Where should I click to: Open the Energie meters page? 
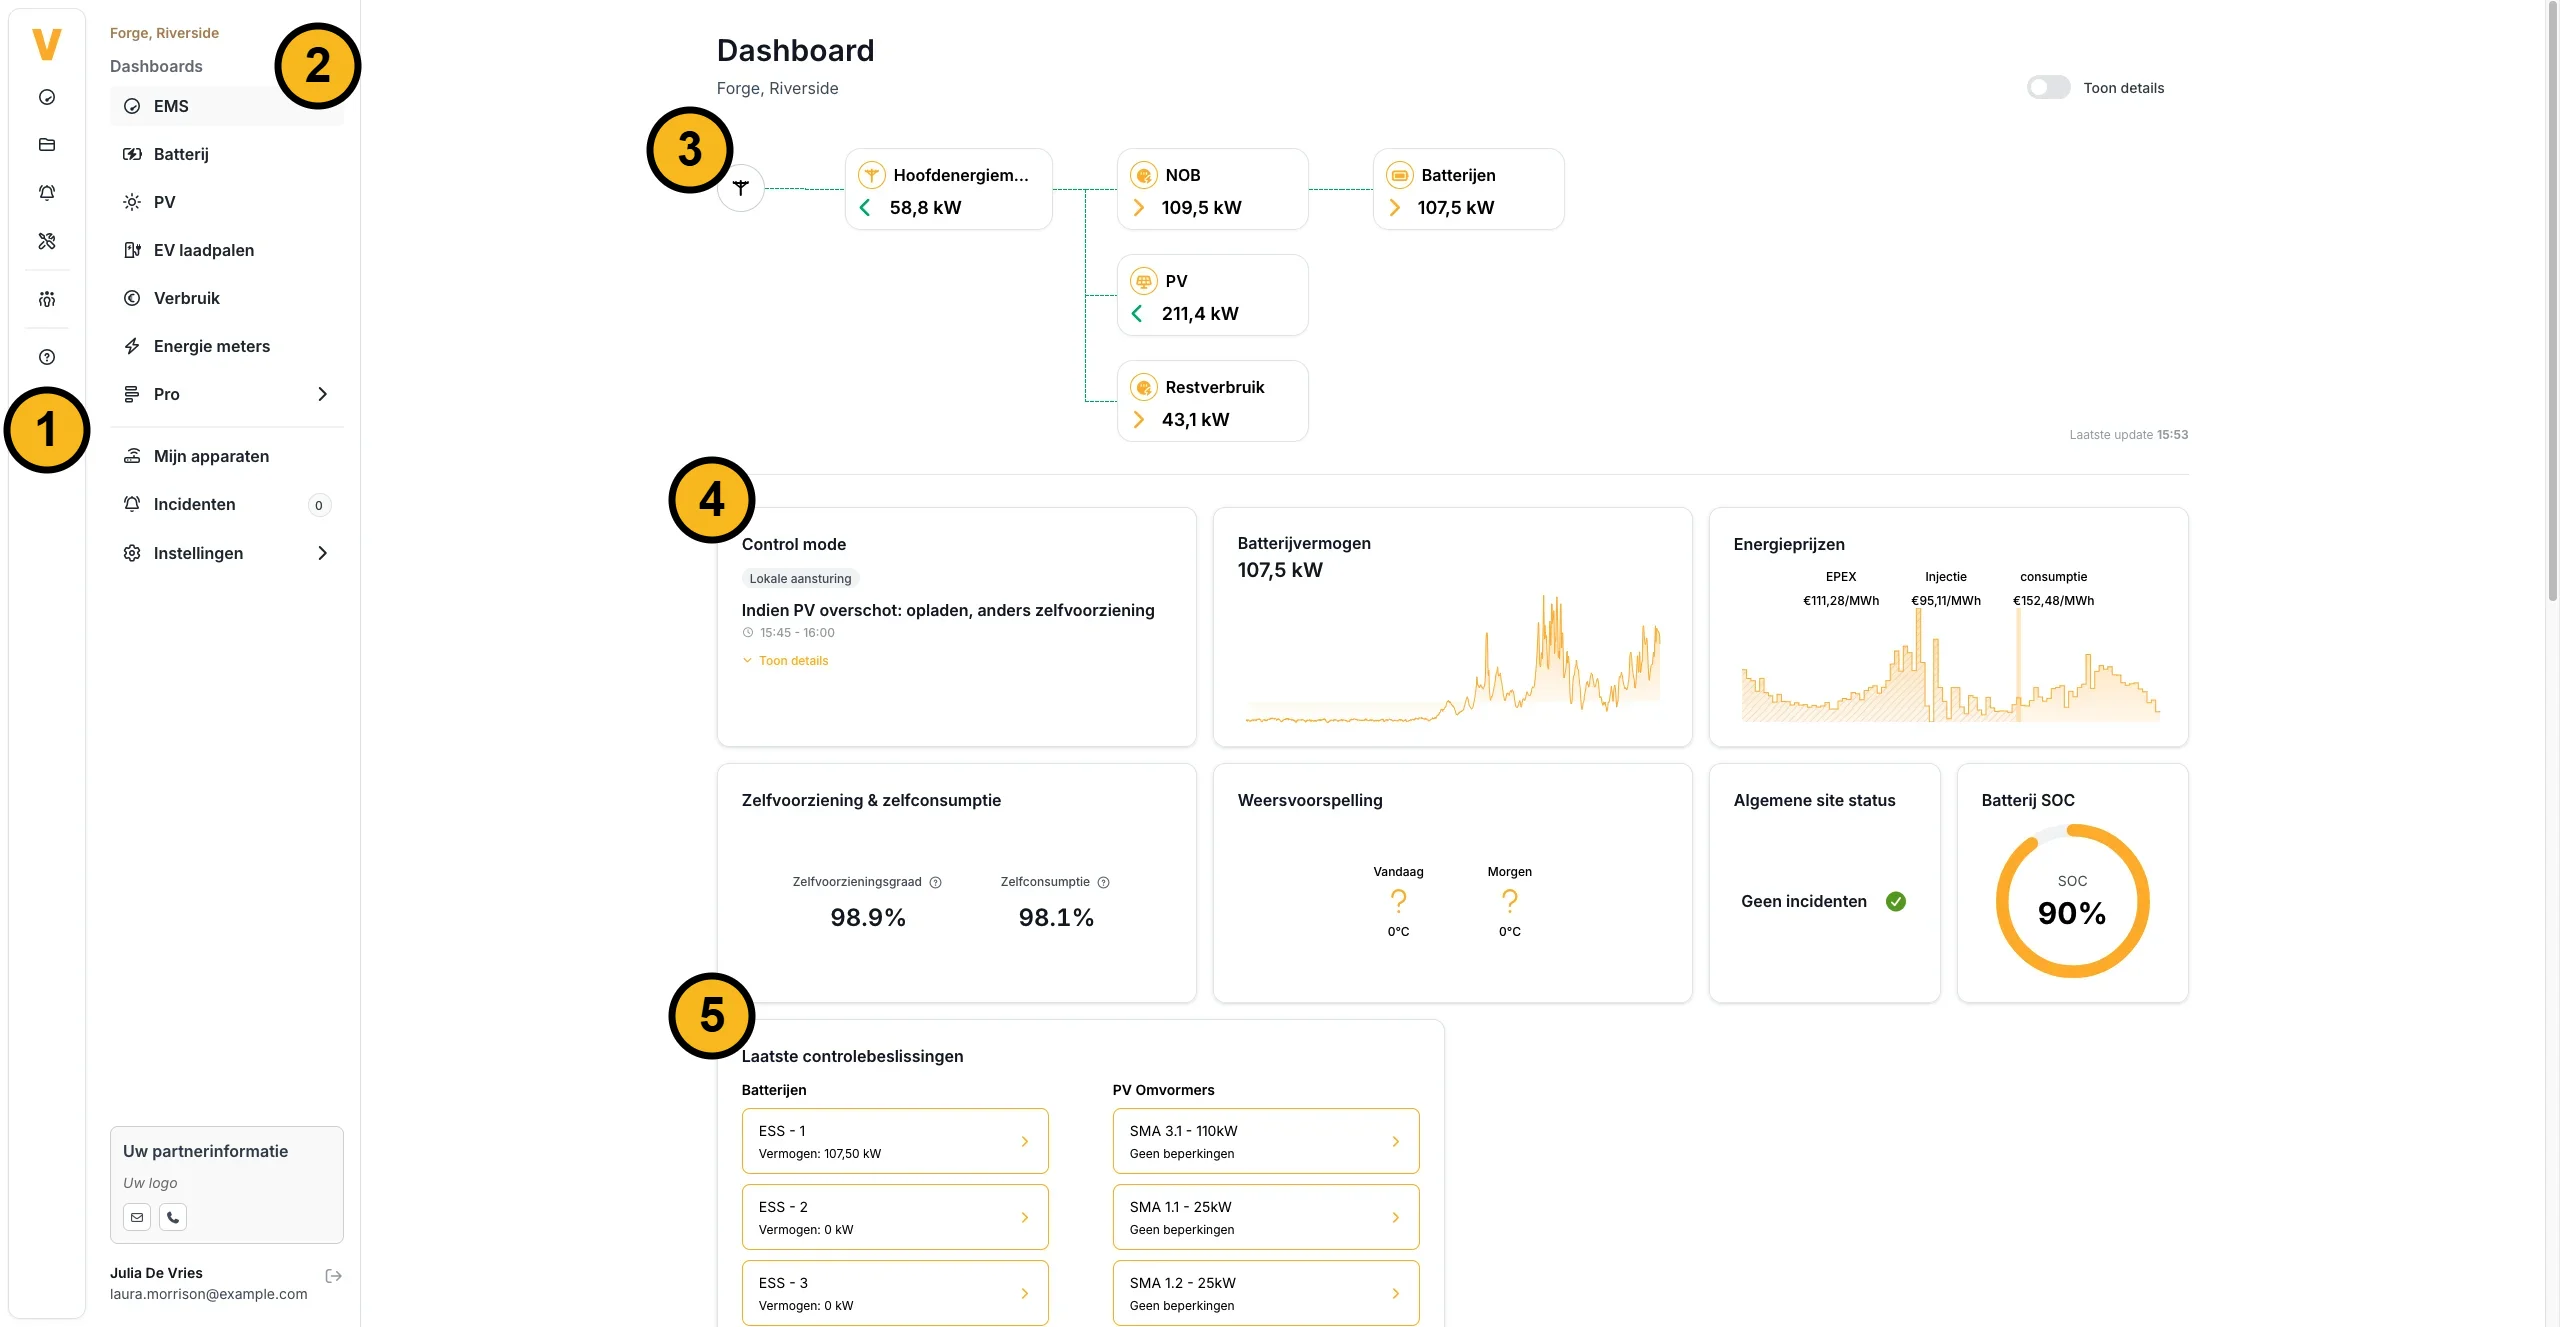(x=227, y=346)
